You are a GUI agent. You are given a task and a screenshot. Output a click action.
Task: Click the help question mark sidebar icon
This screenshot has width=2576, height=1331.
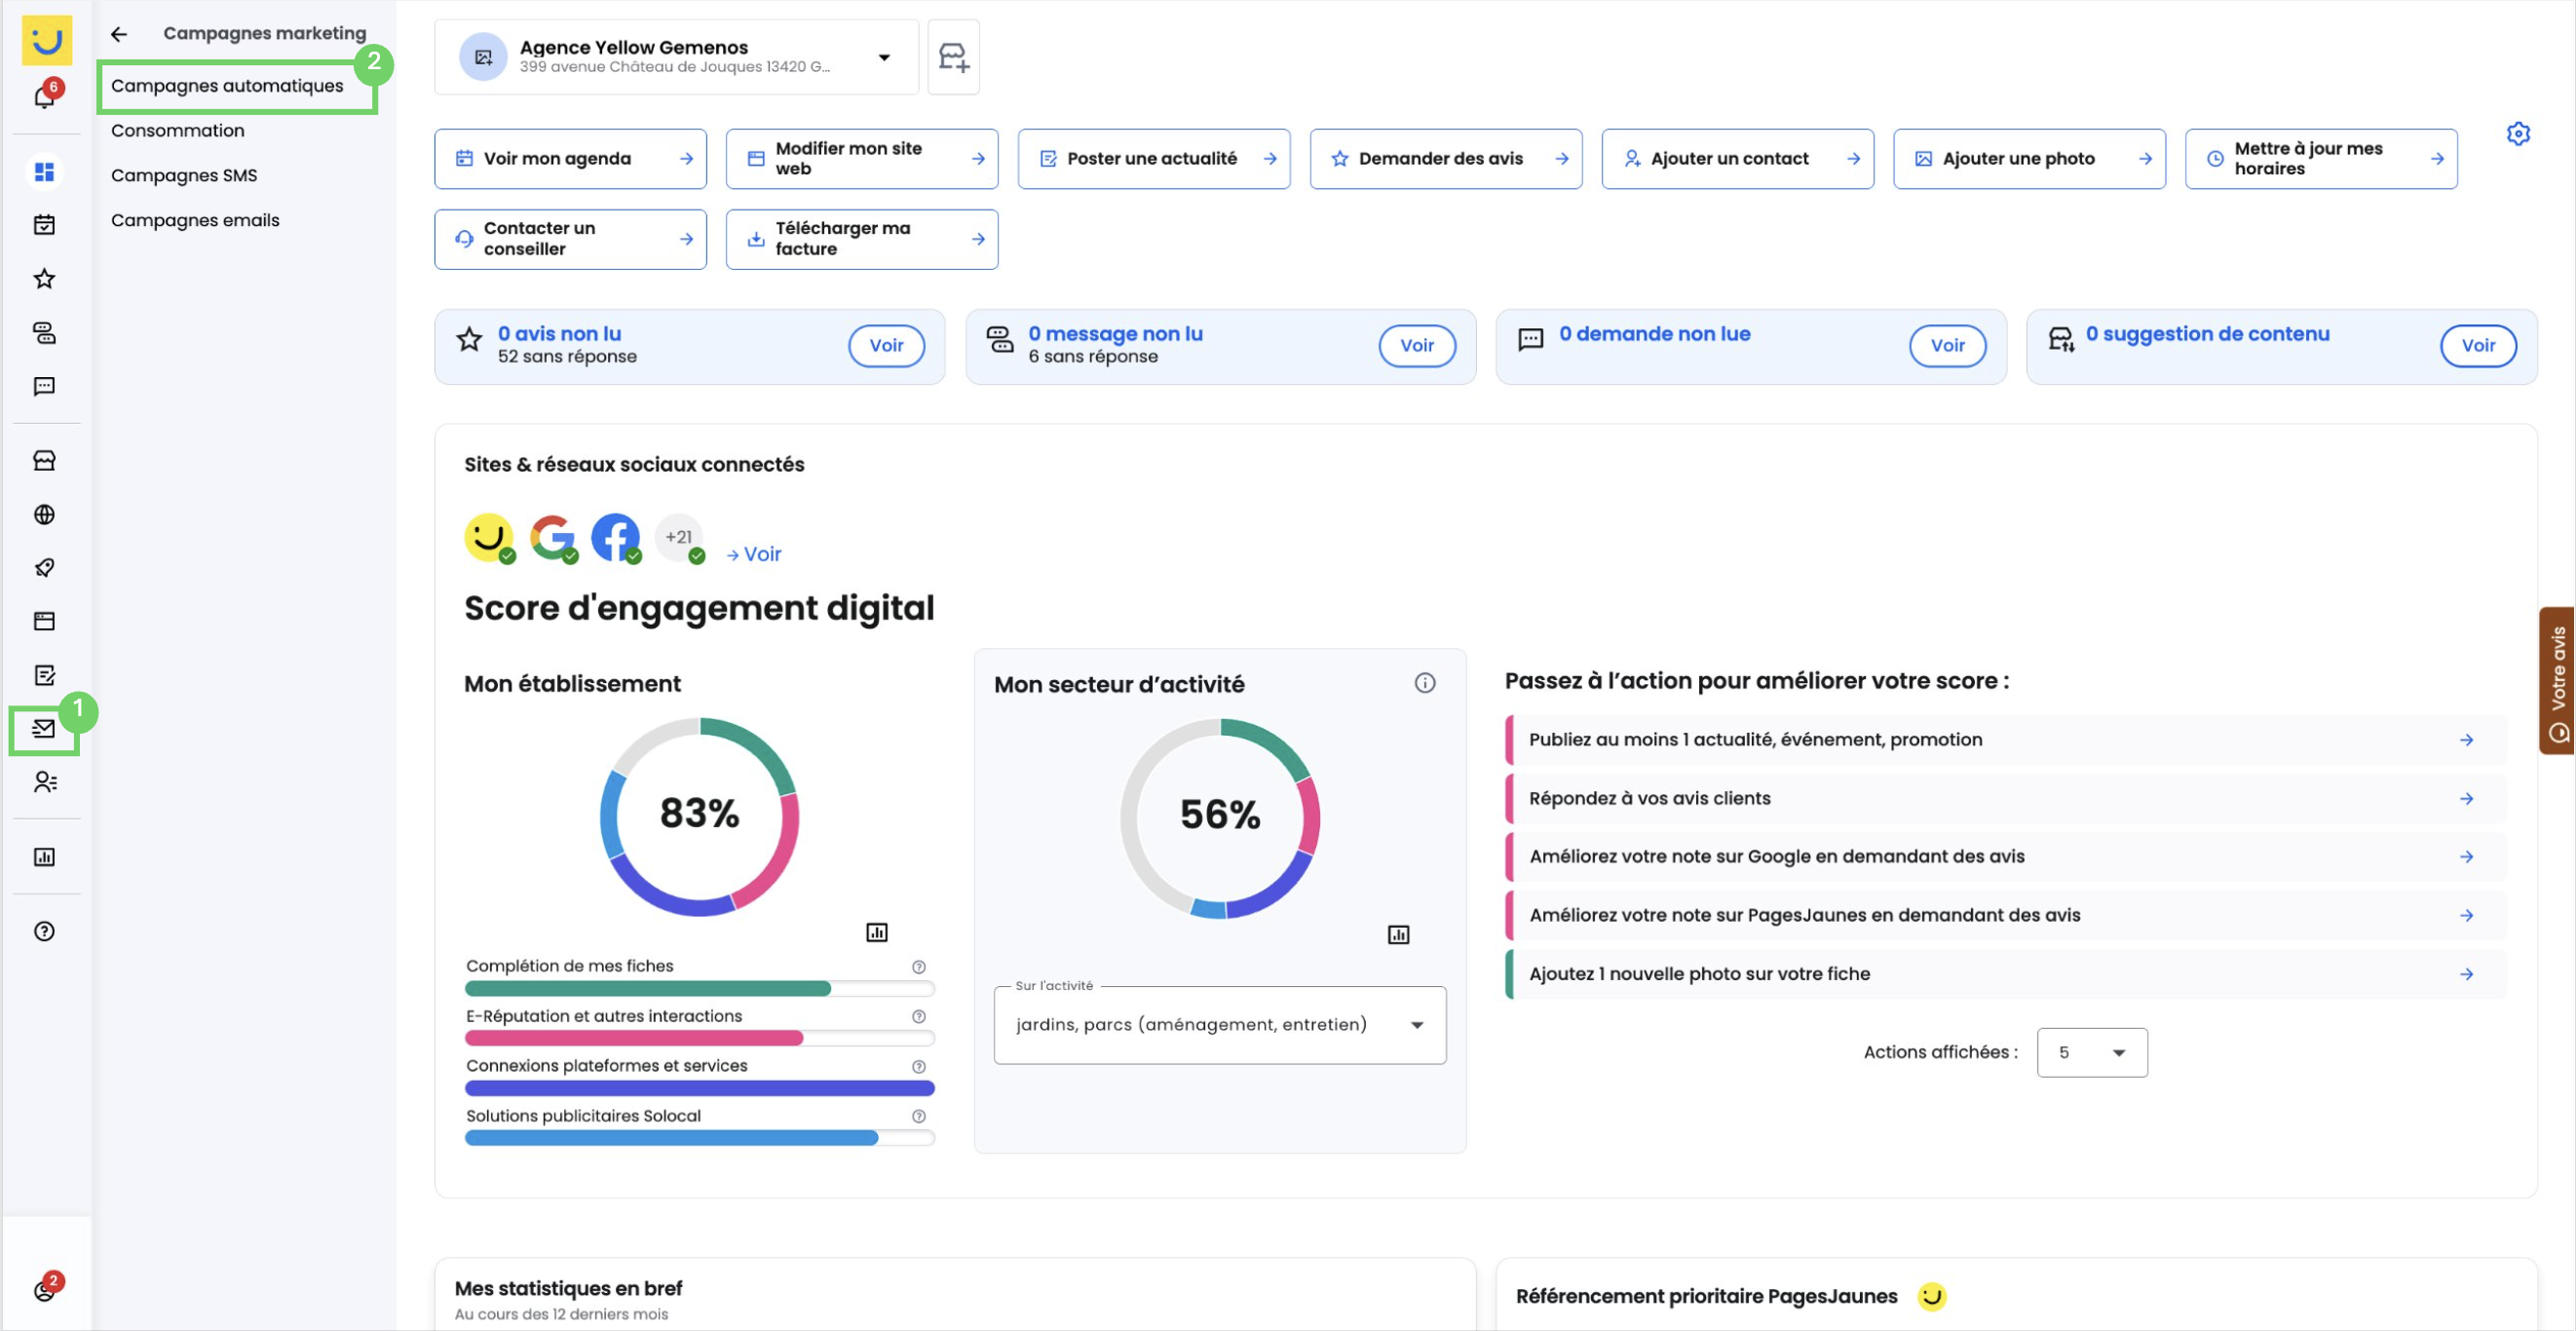(44, 931)
